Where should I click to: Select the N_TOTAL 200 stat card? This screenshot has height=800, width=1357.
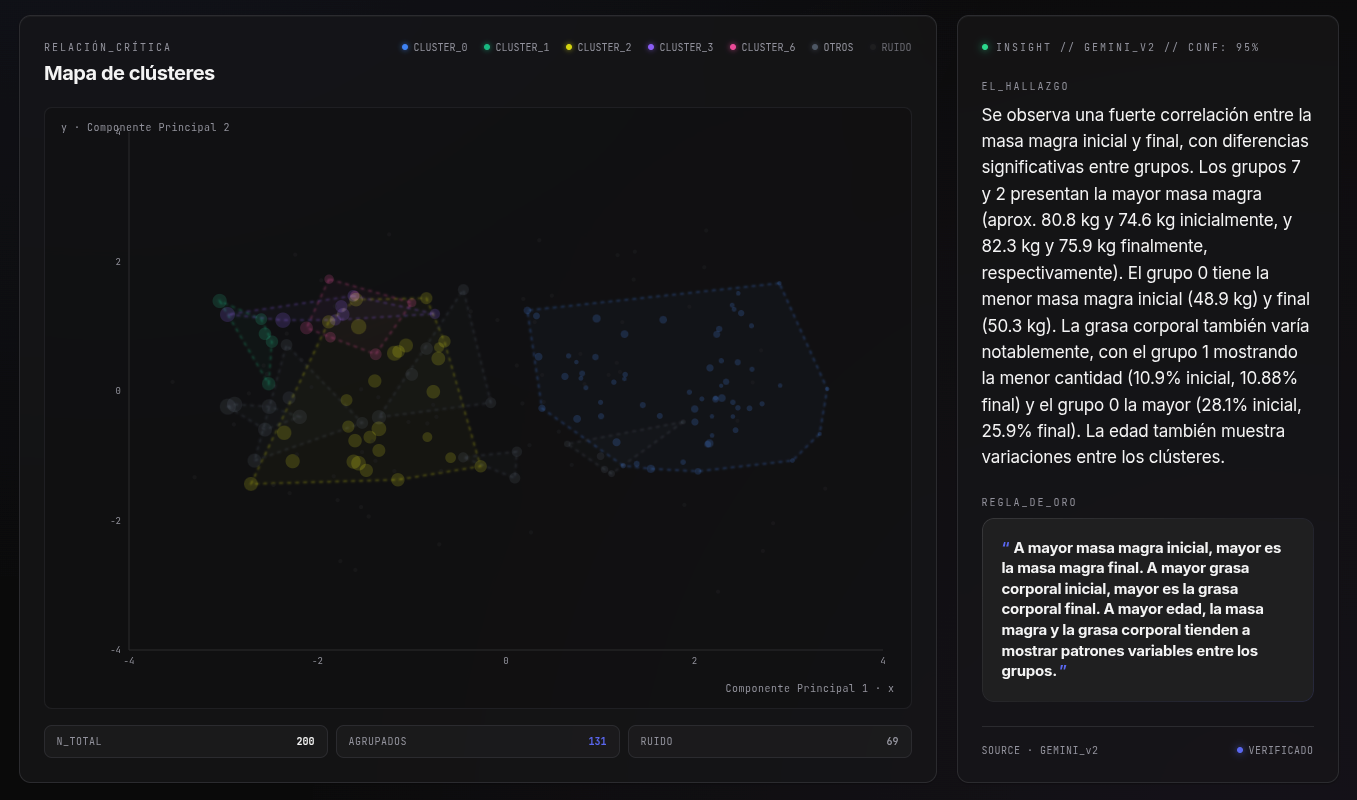pyautogui.click(x=186, y=741)
